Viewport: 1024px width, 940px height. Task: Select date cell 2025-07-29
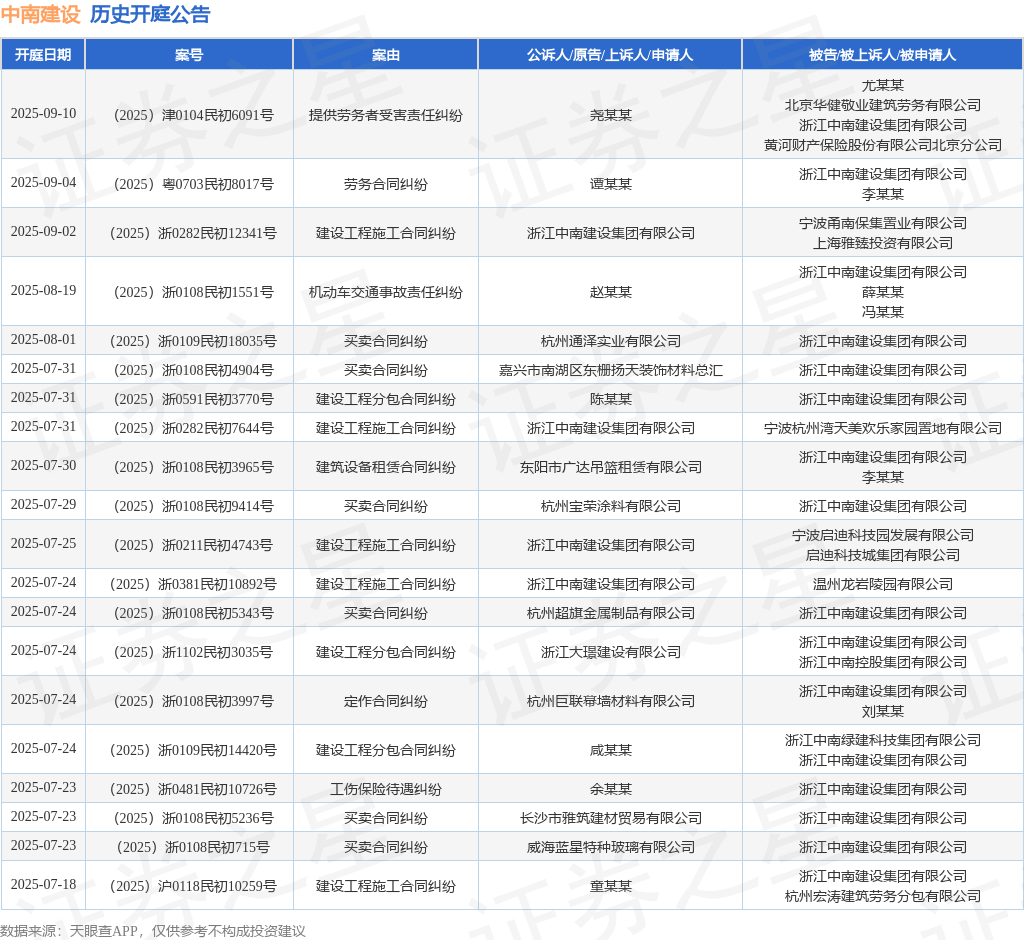43,504
